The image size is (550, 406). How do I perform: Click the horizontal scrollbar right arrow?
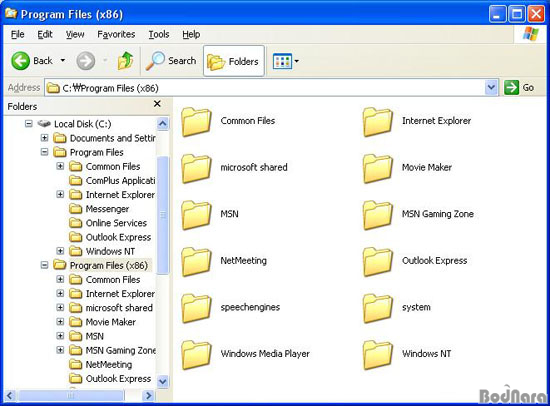click(148, 395)
